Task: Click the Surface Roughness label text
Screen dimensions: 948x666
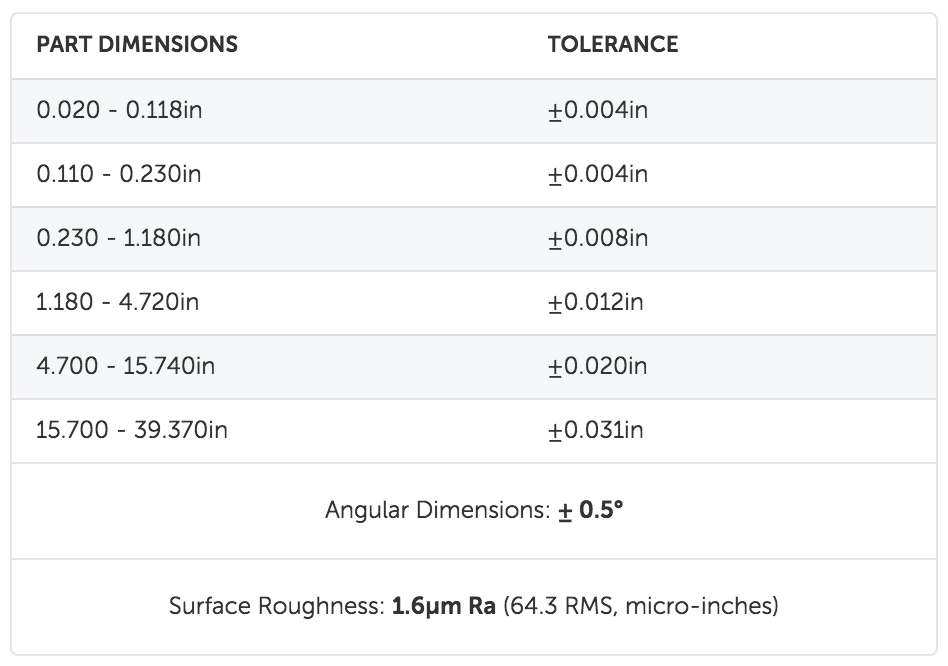Action: click(x=277, y=606)
